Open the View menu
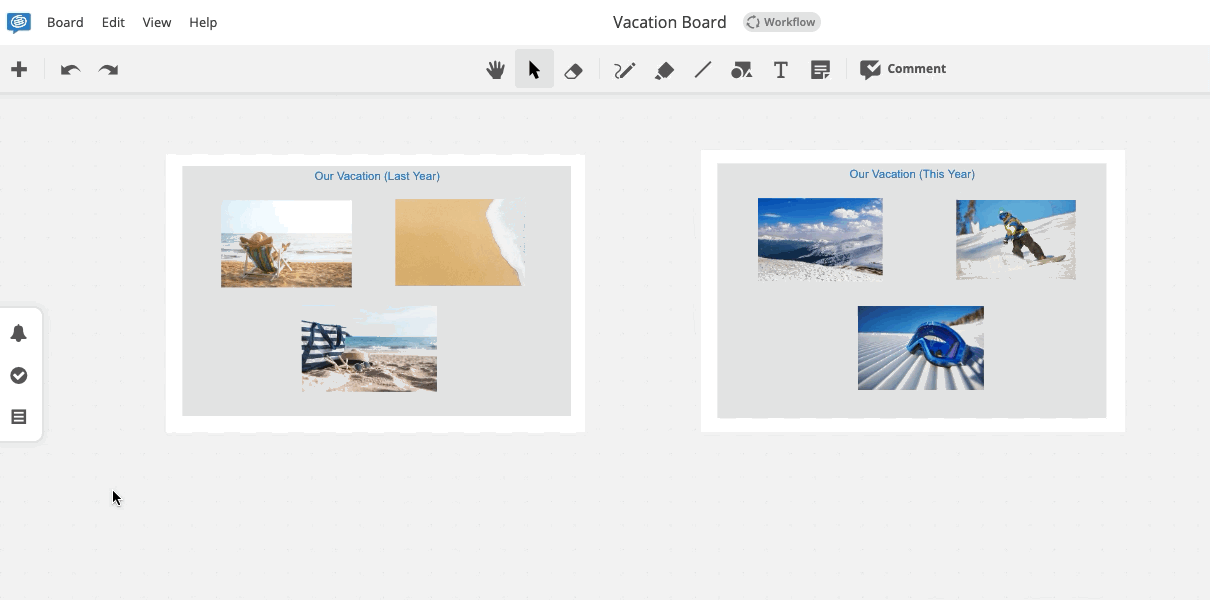The height and width of the screenshot is (600, 1210). 156,22
